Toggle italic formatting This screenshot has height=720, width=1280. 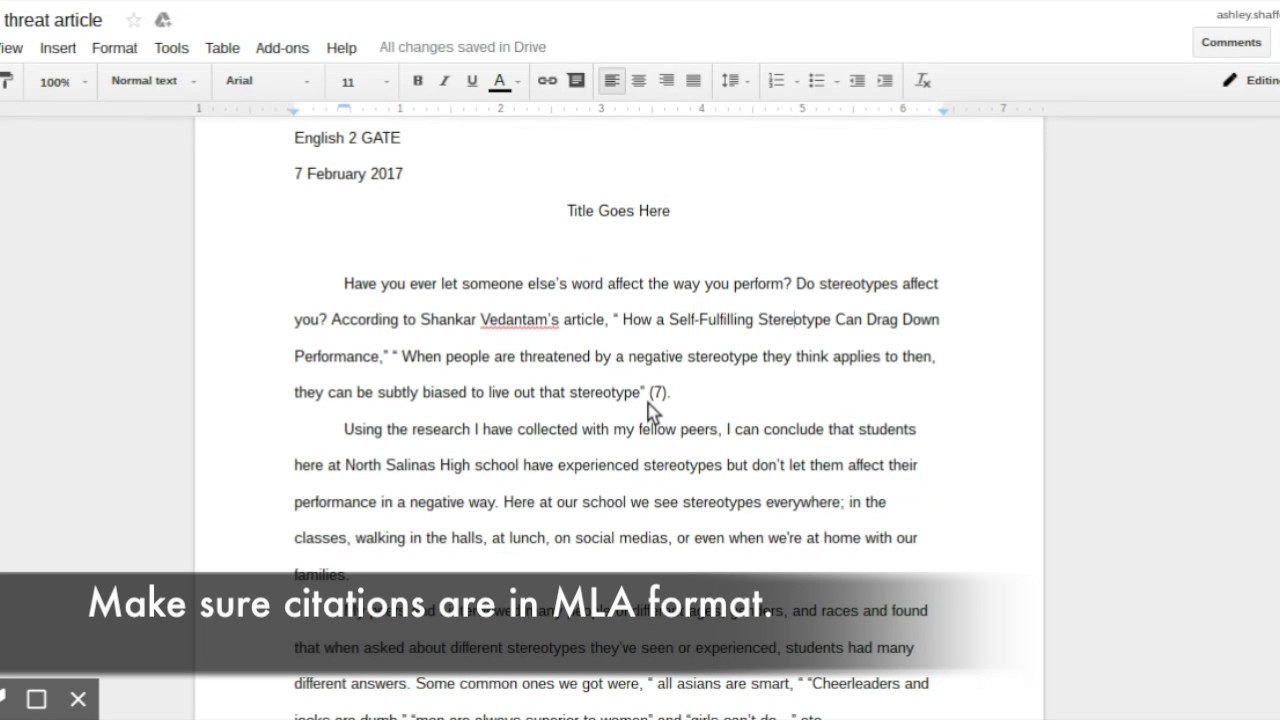point(445,81)
